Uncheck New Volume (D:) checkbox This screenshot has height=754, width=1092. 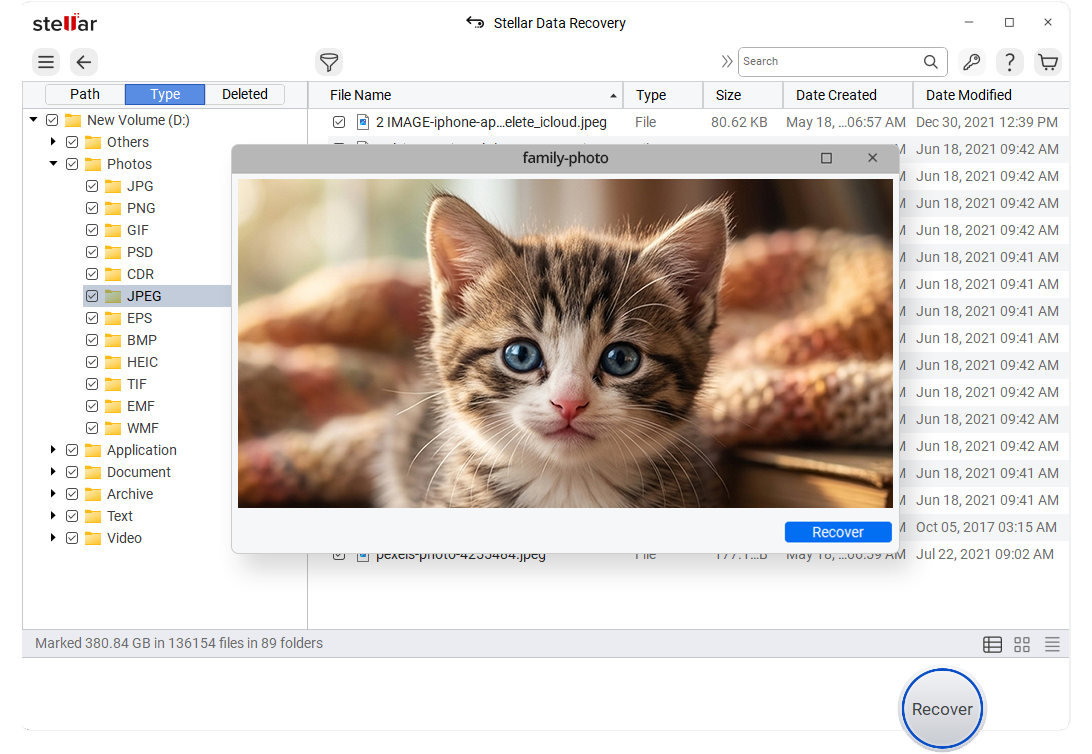click(x=52, y=120)
